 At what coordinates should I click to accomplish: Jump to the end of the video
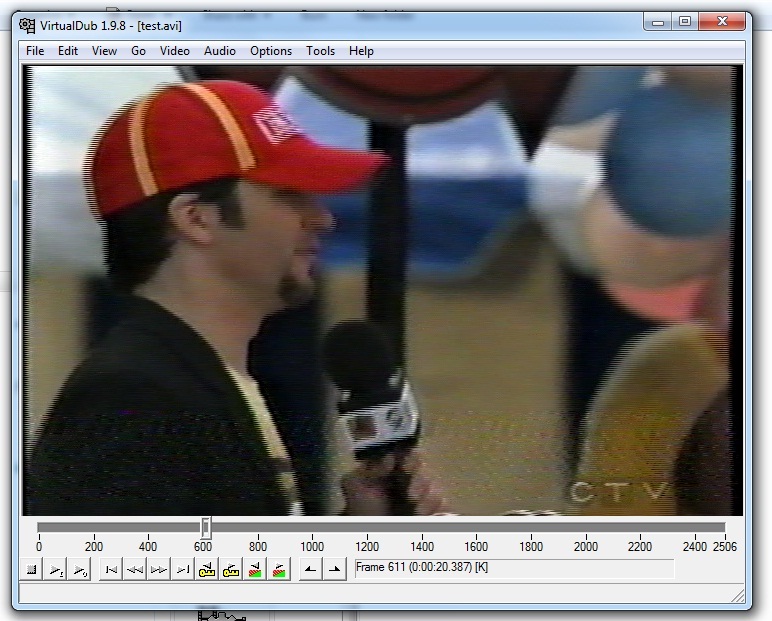pyautogui.click(x=183, y=569)
